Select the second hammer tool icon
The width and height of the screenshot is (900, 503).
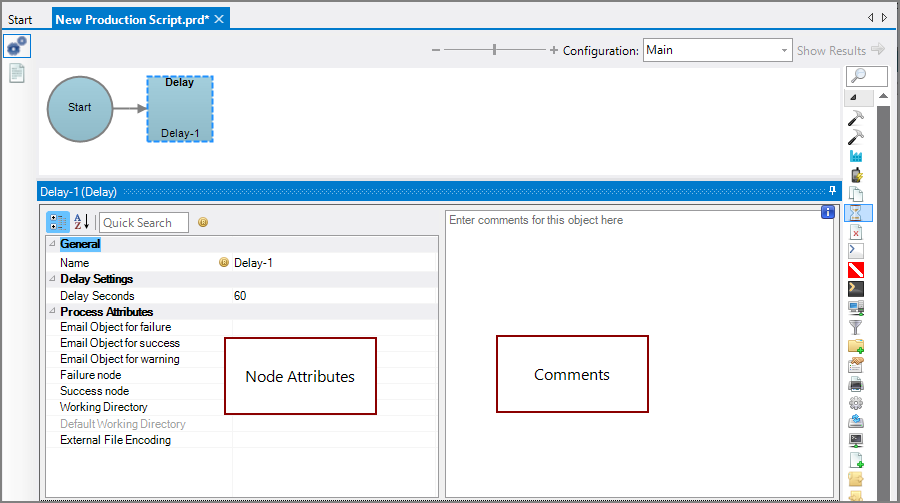856,137
